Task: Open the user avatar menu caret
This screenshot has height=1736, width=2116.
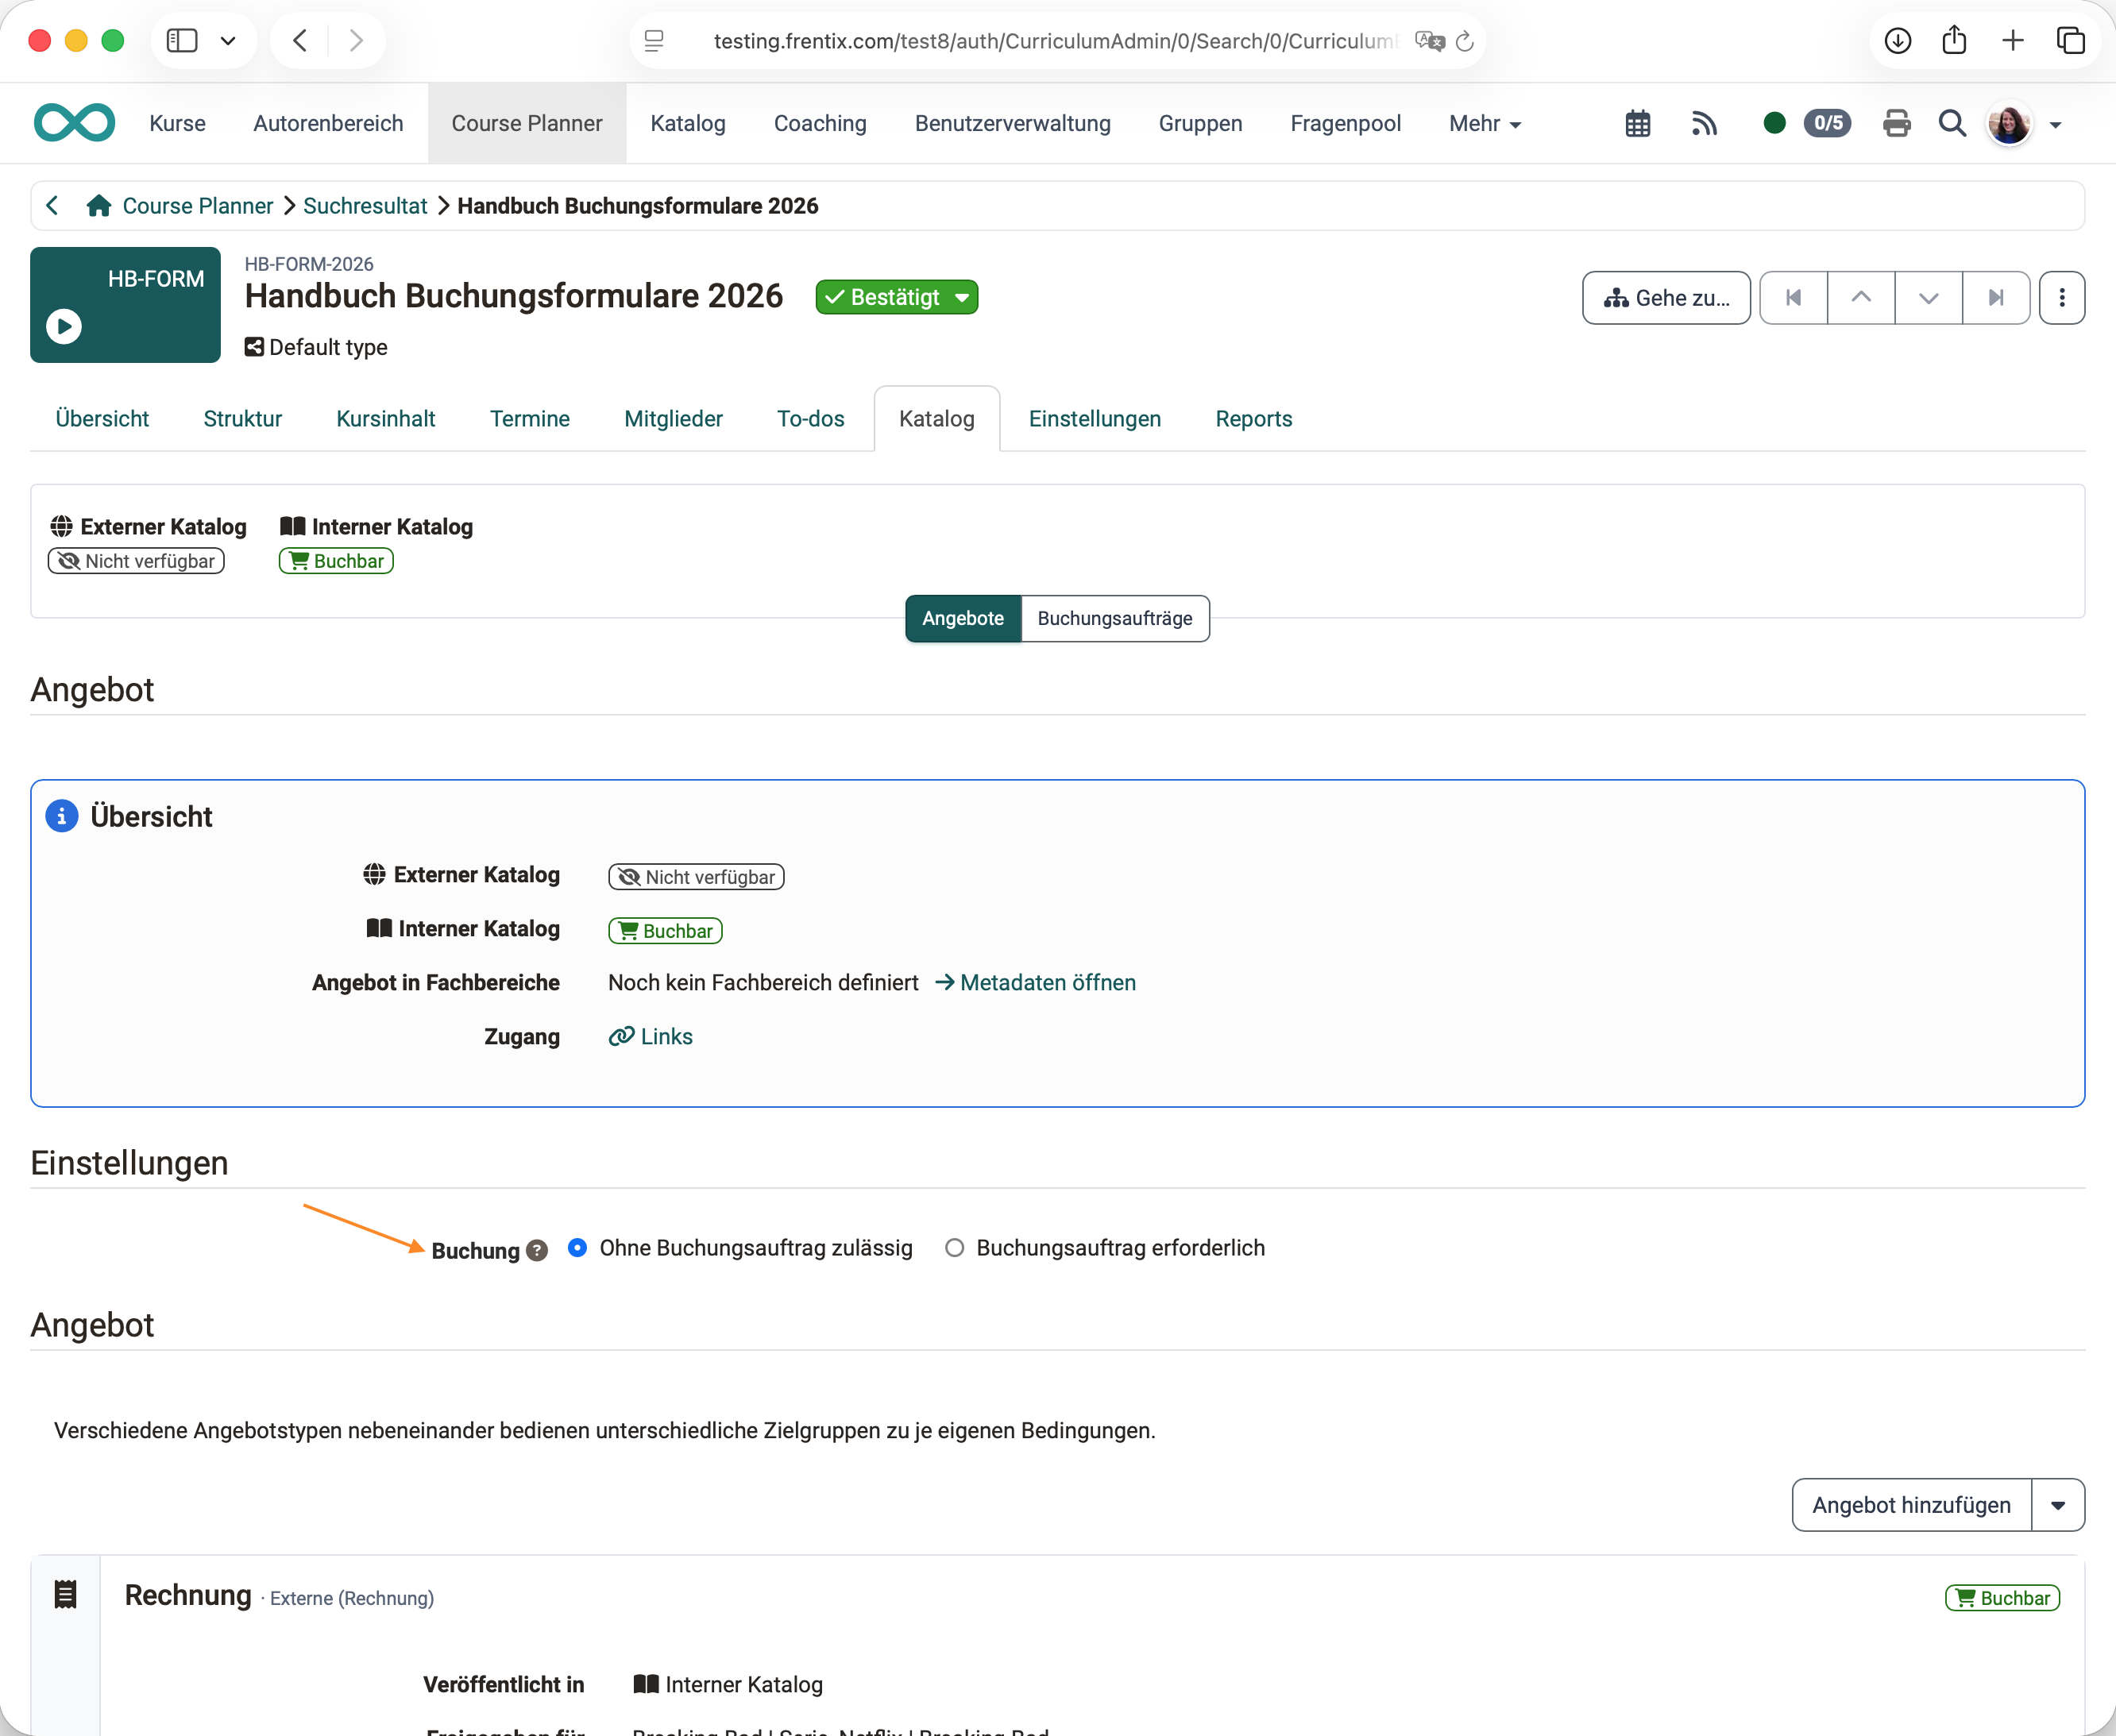Action: click(2055, 125)
